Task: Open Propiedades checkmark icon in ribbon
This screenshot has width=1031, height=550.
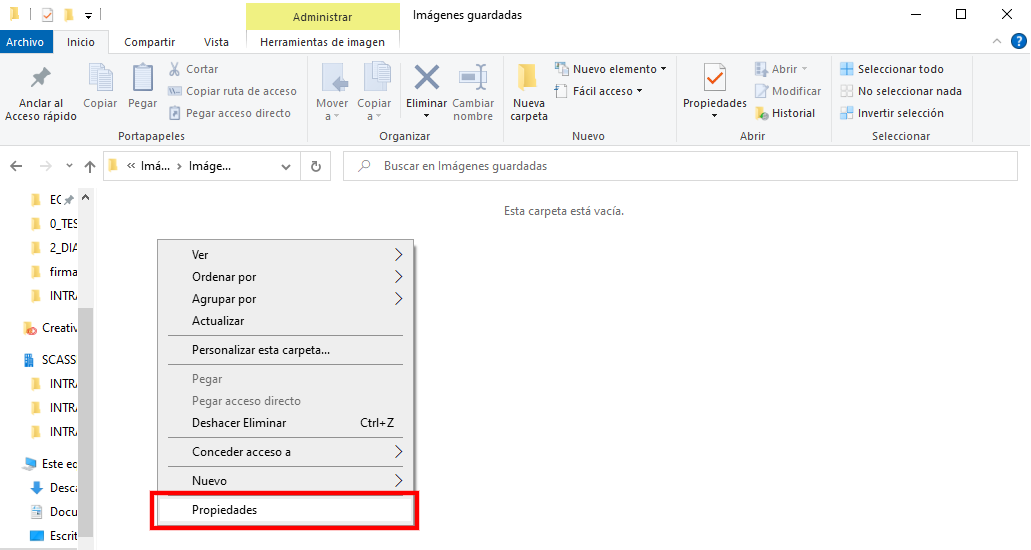Action: [x=714, y=78]
